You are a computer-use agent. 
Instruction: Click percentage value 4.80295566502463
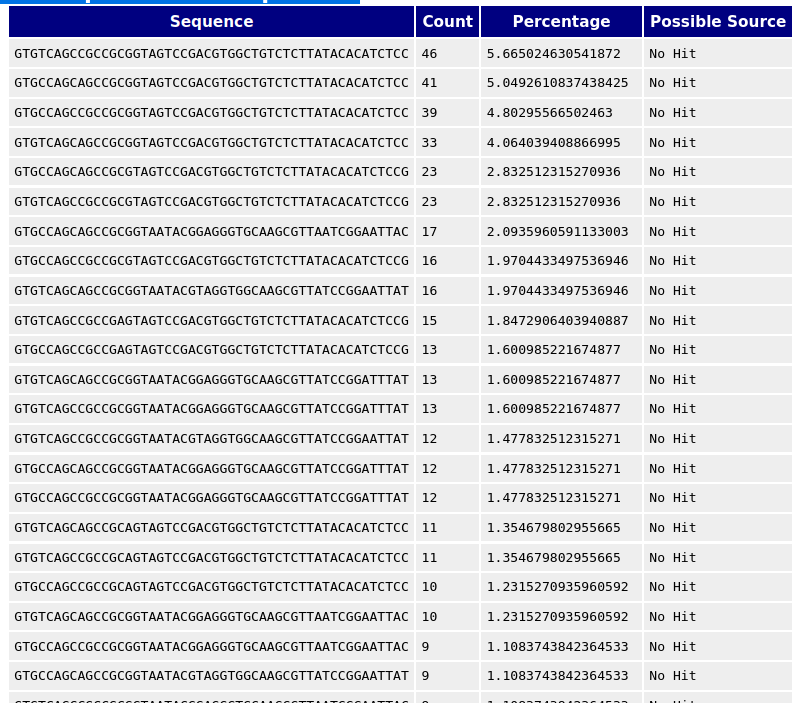click(549, 113)
